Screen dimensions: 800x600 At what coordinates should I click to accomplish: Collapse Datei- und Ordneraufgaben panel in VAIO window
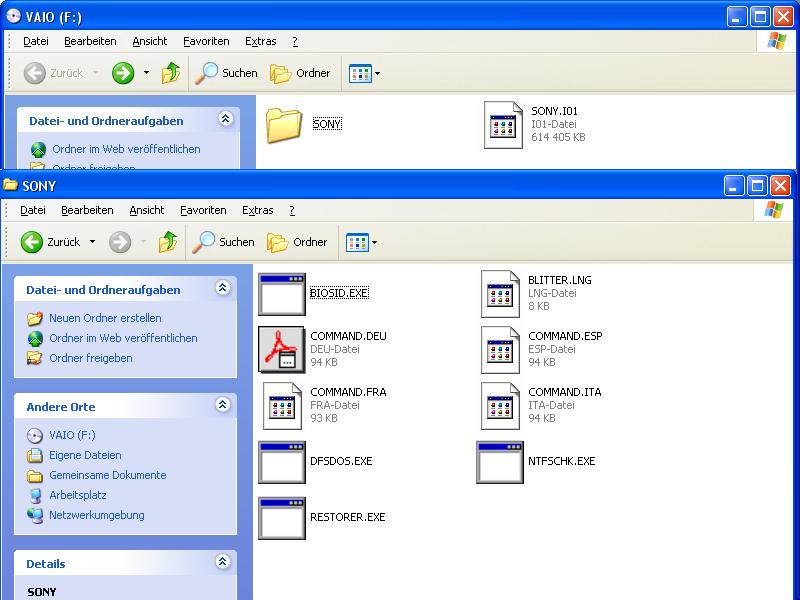tap(226, 119)
